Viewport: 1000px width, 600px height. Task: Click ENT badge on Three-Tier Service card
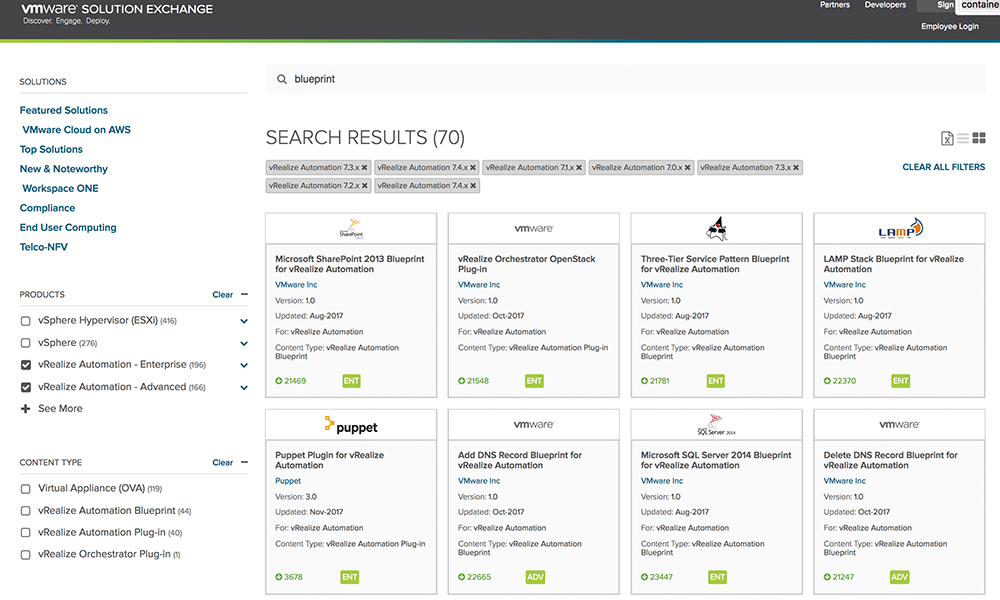pyautogui.click(x=716, y=381)
